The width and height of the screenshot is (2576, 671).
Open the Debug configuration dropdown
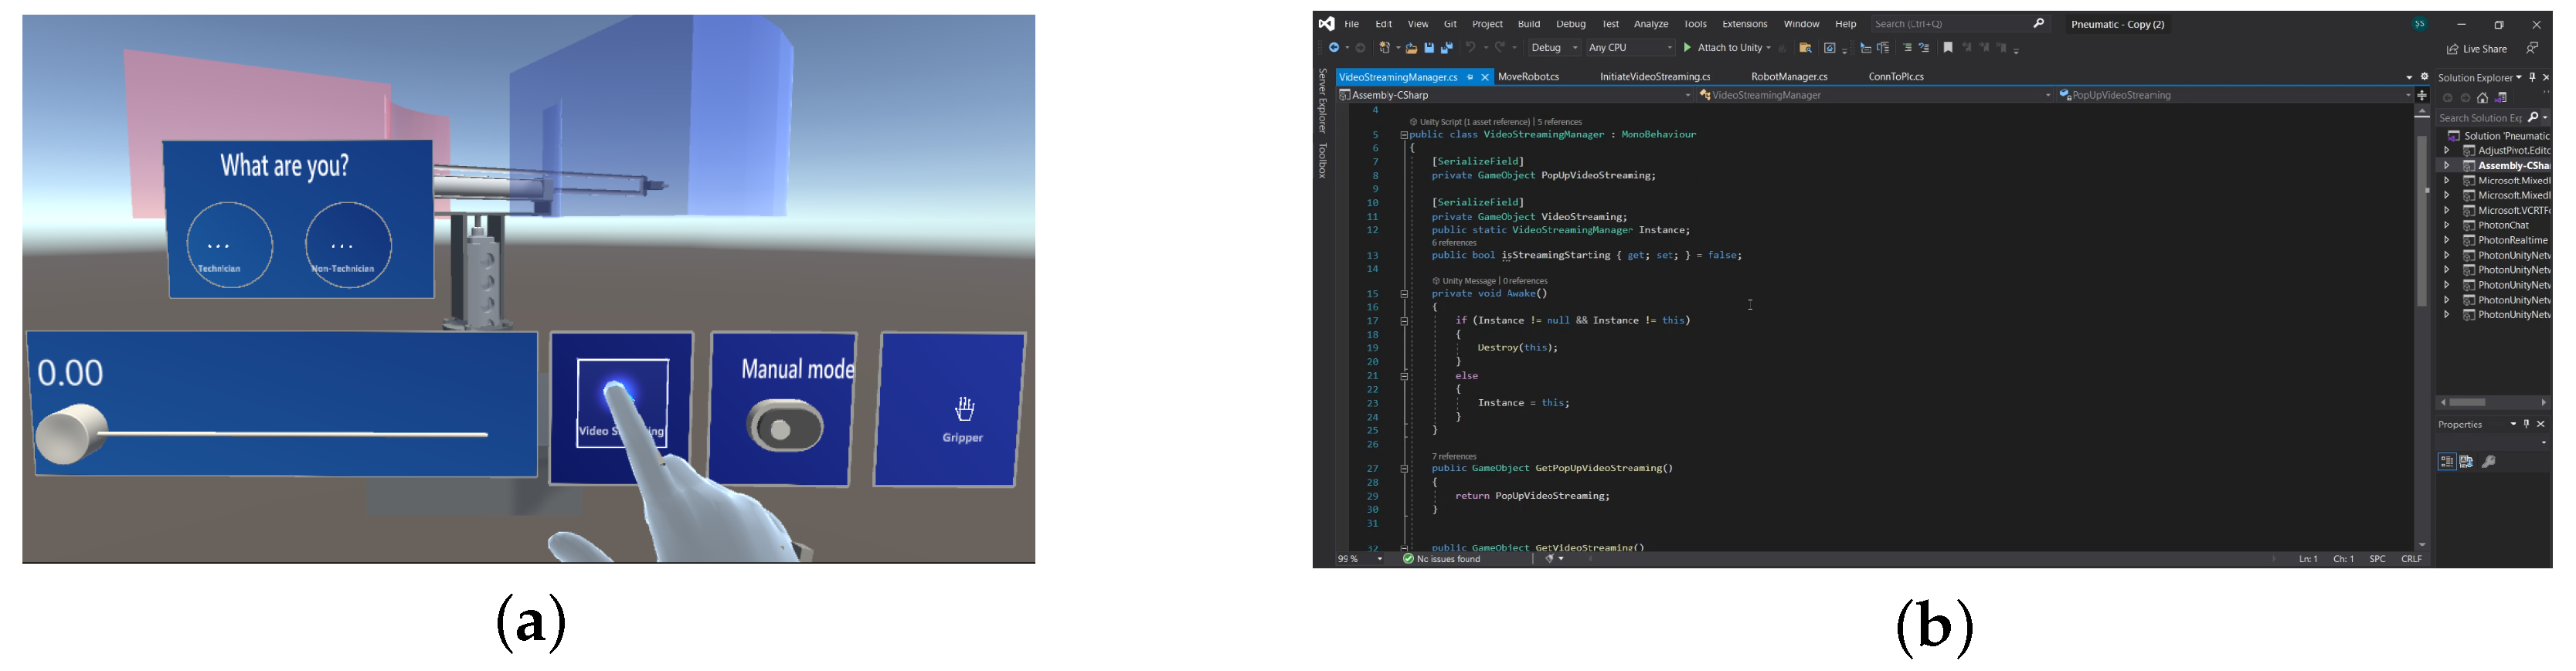[x=1554, y=48]
